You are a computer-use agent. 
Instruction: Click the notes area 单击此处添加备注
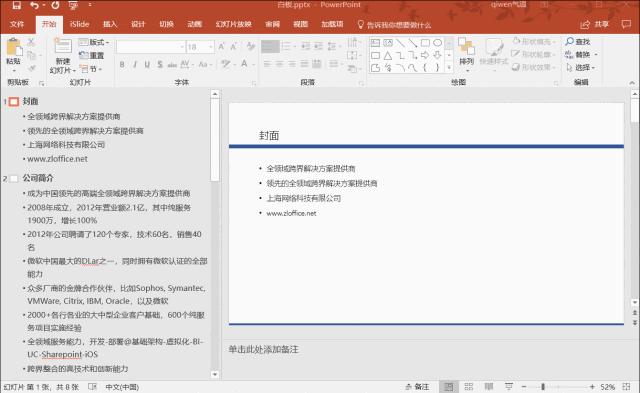[x=263, y=349]
